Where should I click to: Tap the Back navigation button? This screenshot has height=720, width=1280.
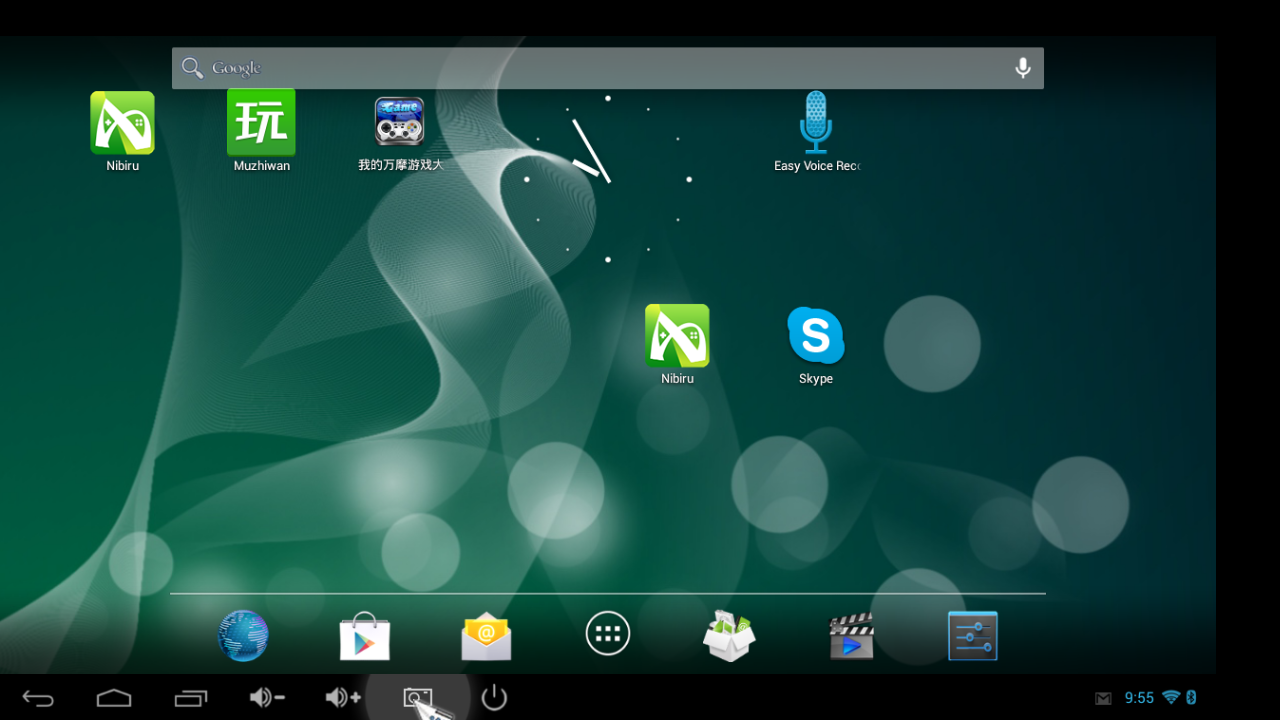click(x=38, y=698)
